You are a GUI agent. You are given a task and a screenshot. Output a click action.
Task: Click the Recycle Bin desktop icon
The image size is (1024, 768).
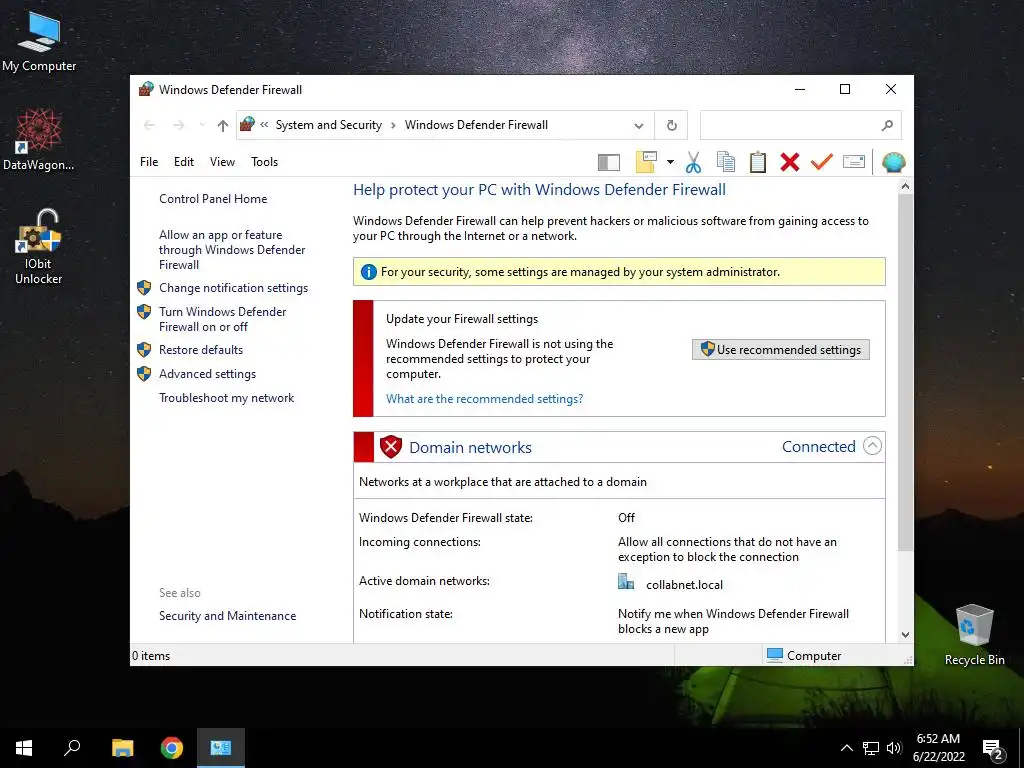(974, 635)
